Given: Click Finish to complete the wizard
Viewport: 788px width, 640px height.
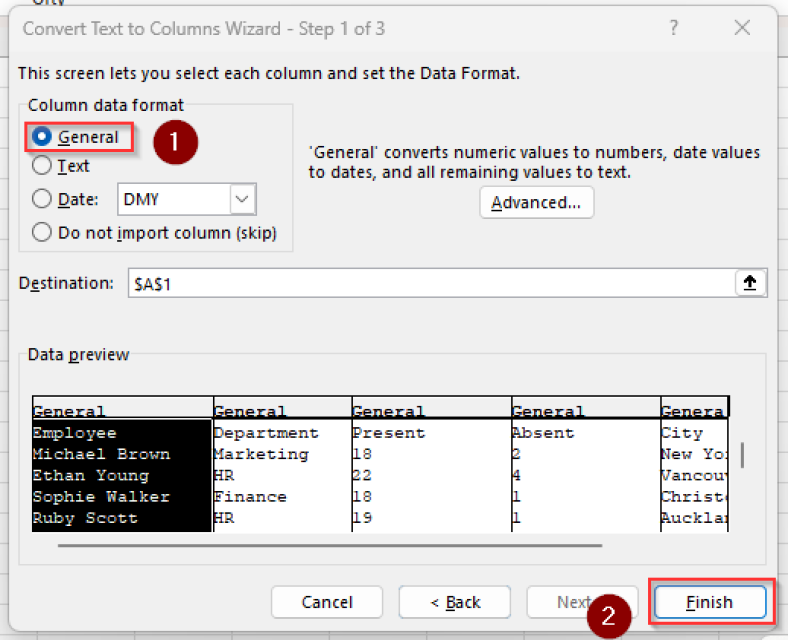Looking at the screenshot, I should (x=709, y=602).
